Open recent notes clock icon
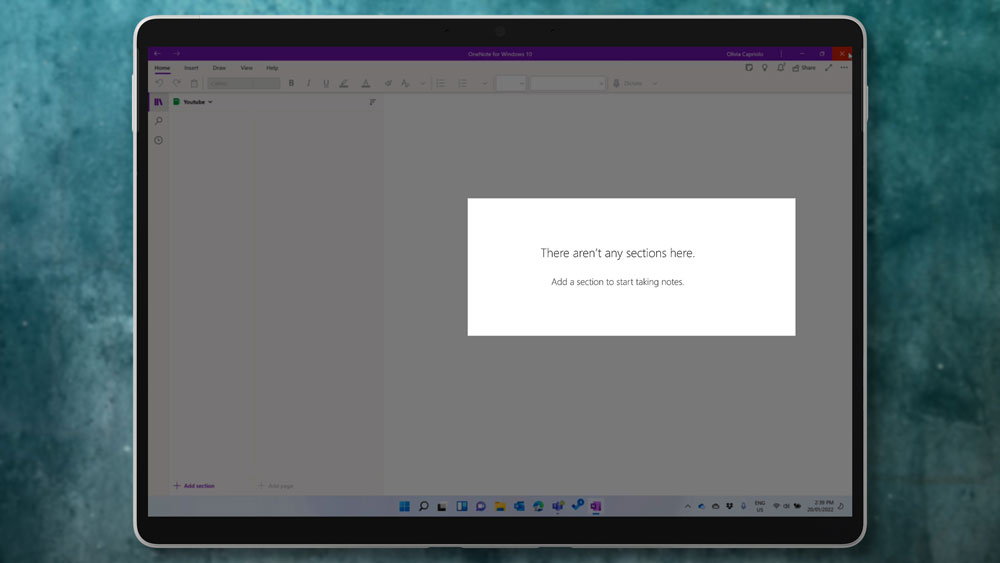Screen dimensions: 1000x563 [158, 140]
